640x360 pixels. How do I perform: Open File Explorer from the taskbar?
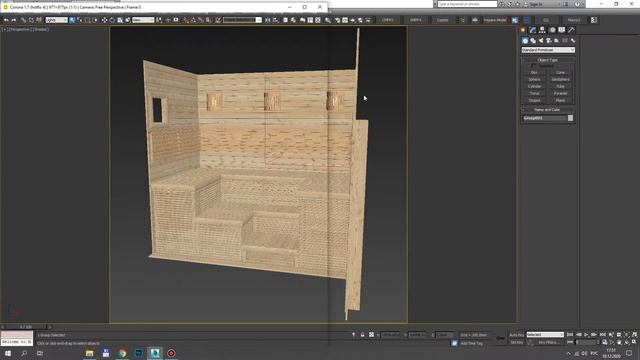[89, 353]
